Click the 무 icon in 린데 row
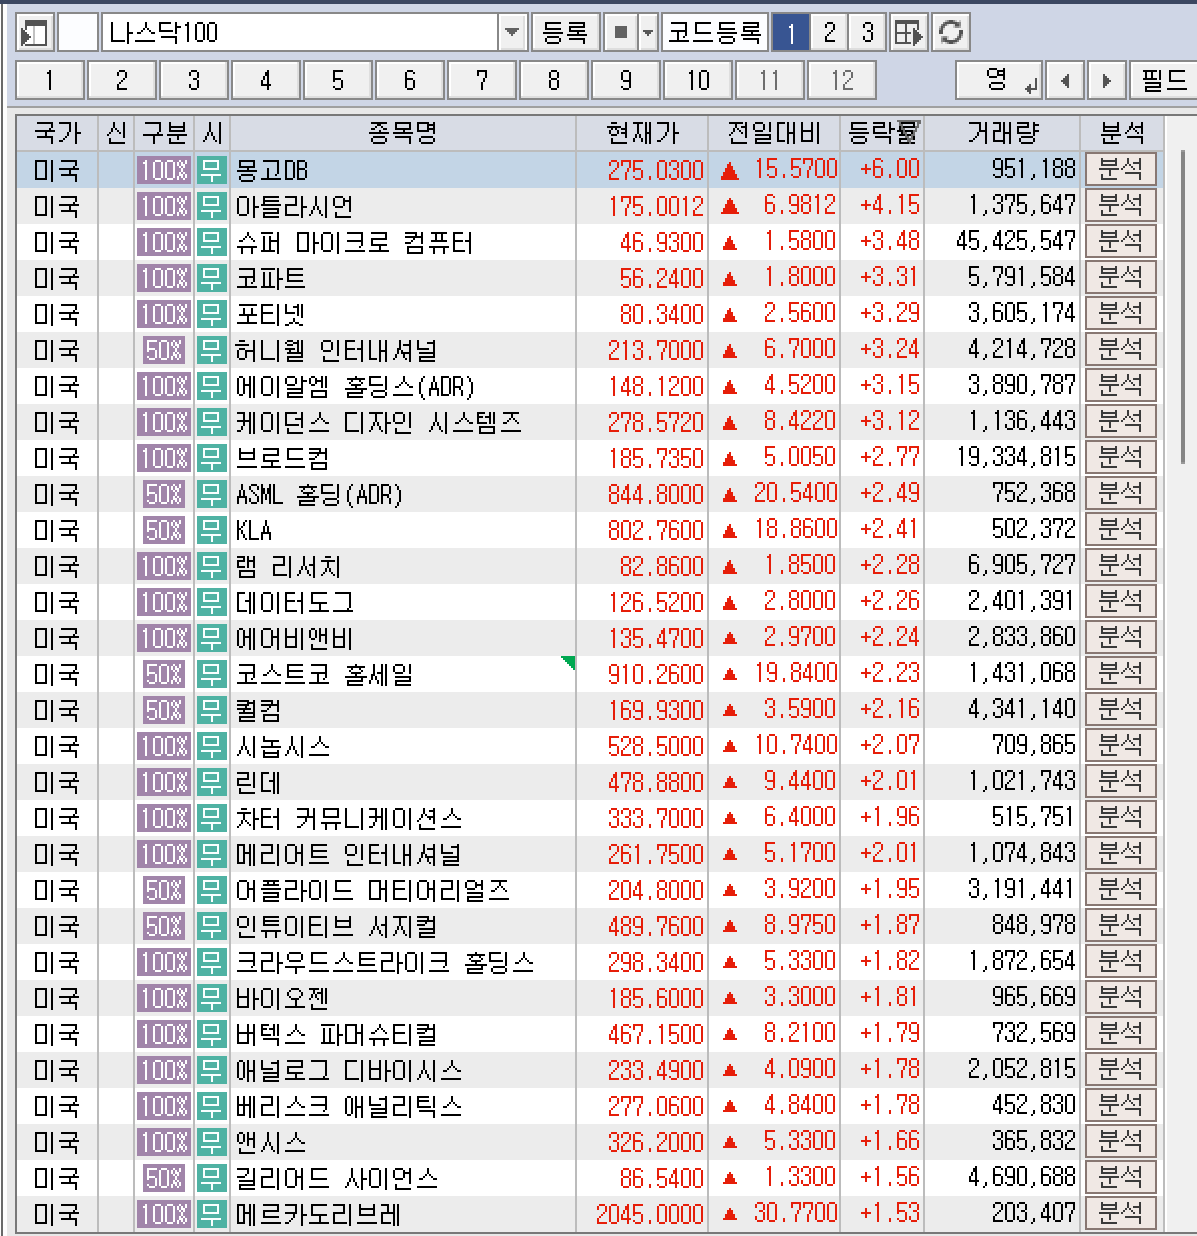 [x=211, y=782]
